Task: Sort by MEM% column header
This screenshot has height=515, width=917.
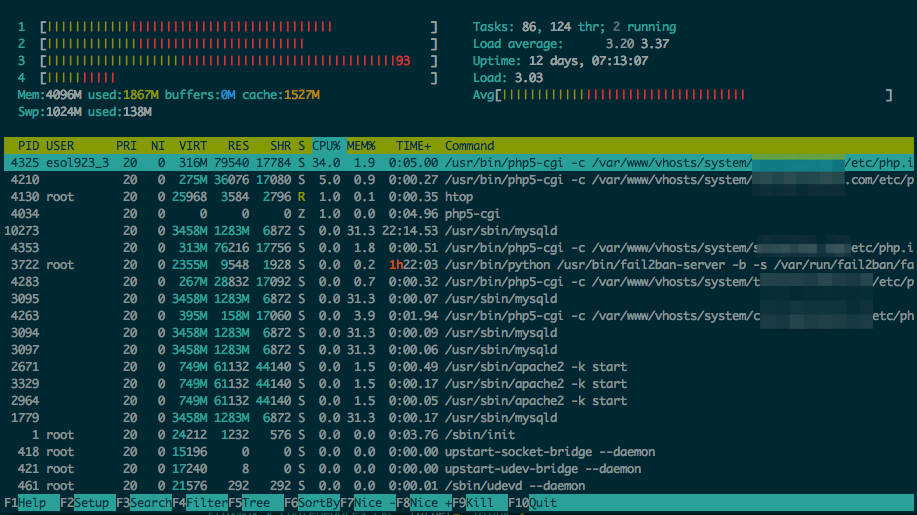Action: pos(361,146)
